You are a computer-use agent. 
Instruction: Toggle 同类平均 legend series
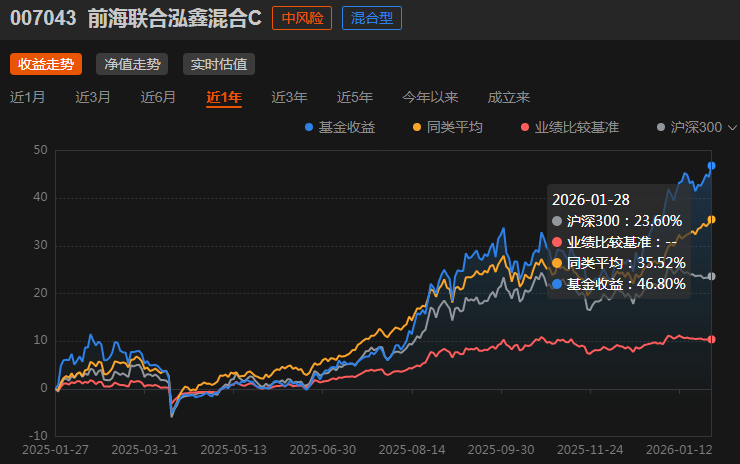coord(448,127)
